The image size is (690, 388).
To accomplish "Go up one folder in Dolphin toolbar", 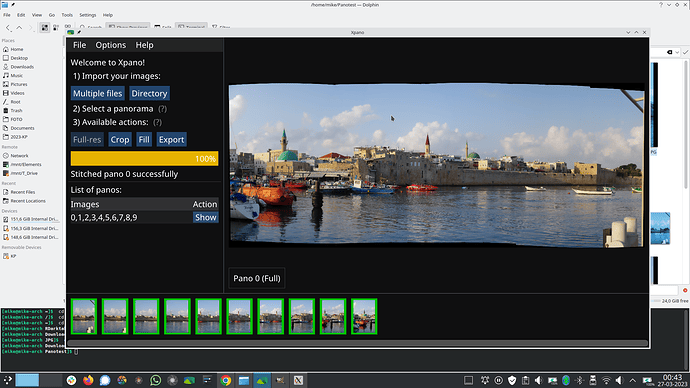I will point(19,27).
